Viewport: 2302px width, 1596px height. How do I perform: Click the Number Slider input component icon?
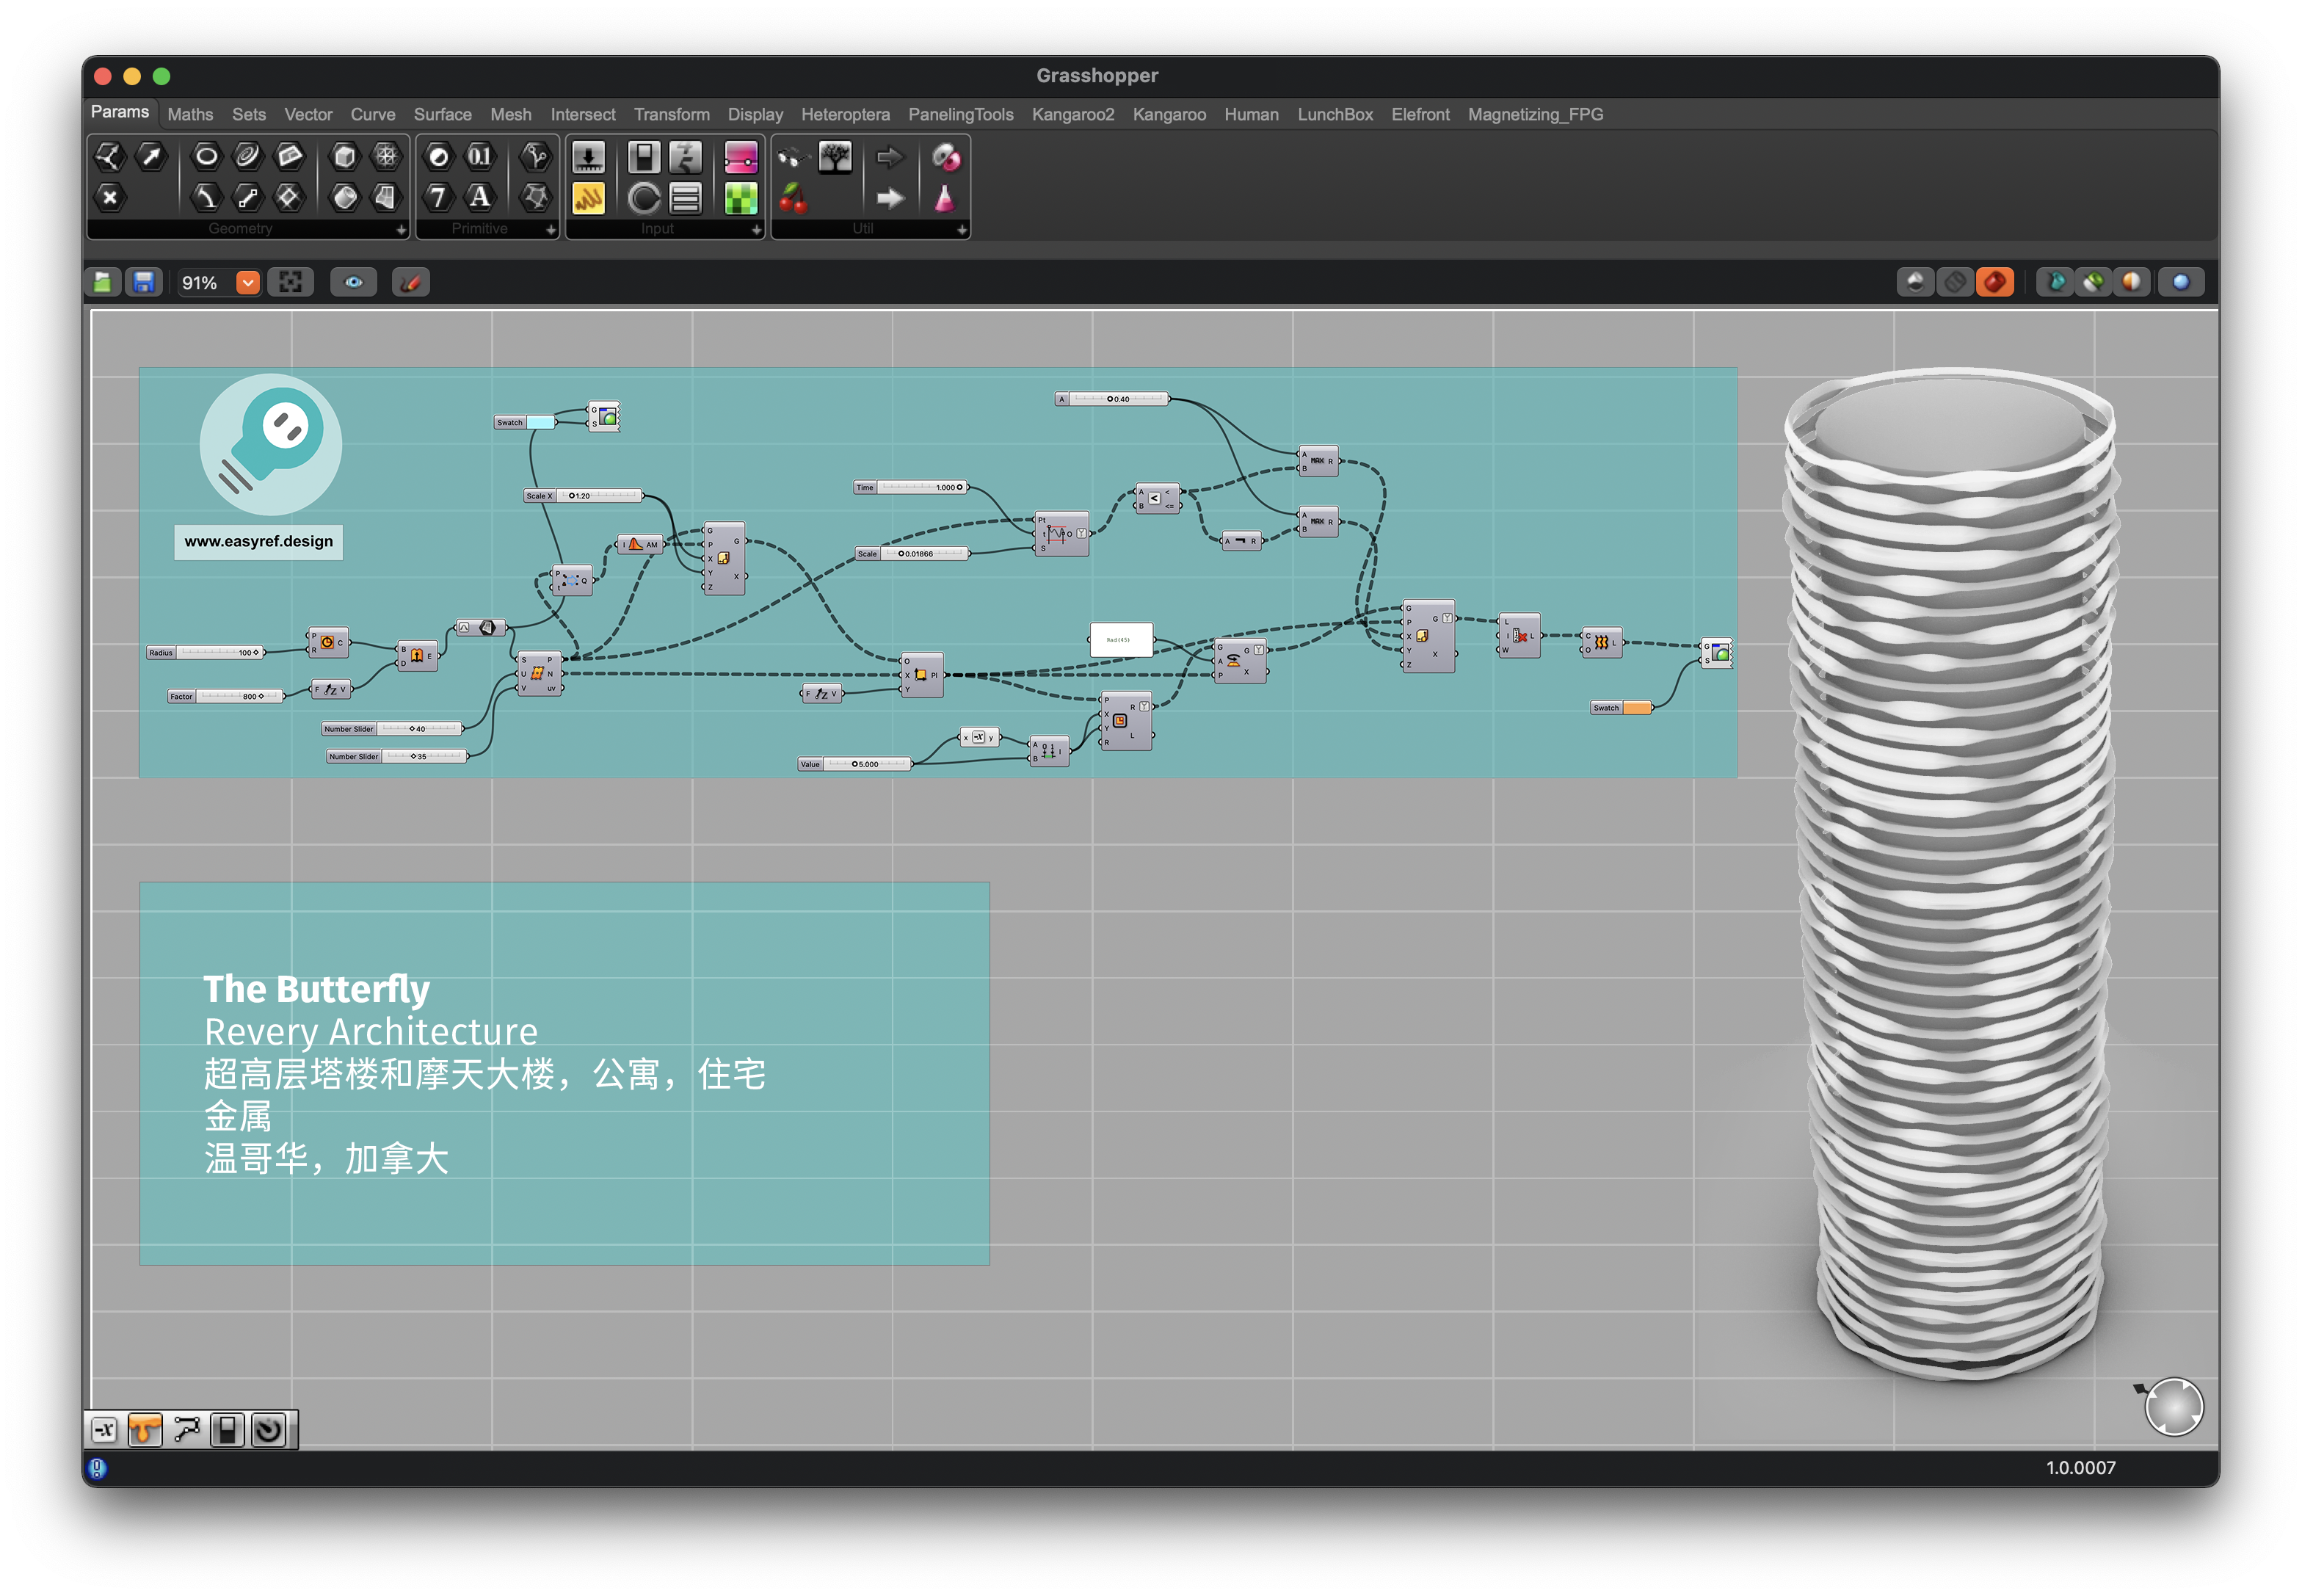coord(588,157)
